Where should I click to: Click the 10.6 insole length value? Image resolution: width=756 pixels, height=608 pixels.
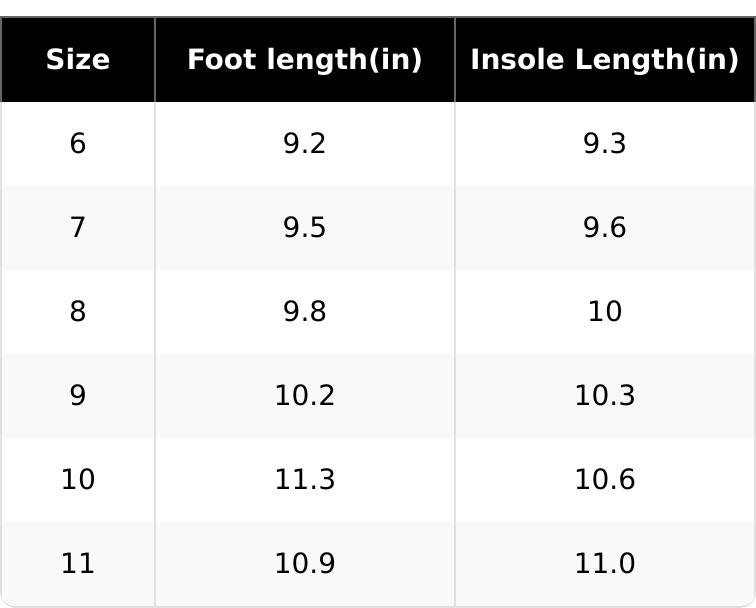point(604,480)
